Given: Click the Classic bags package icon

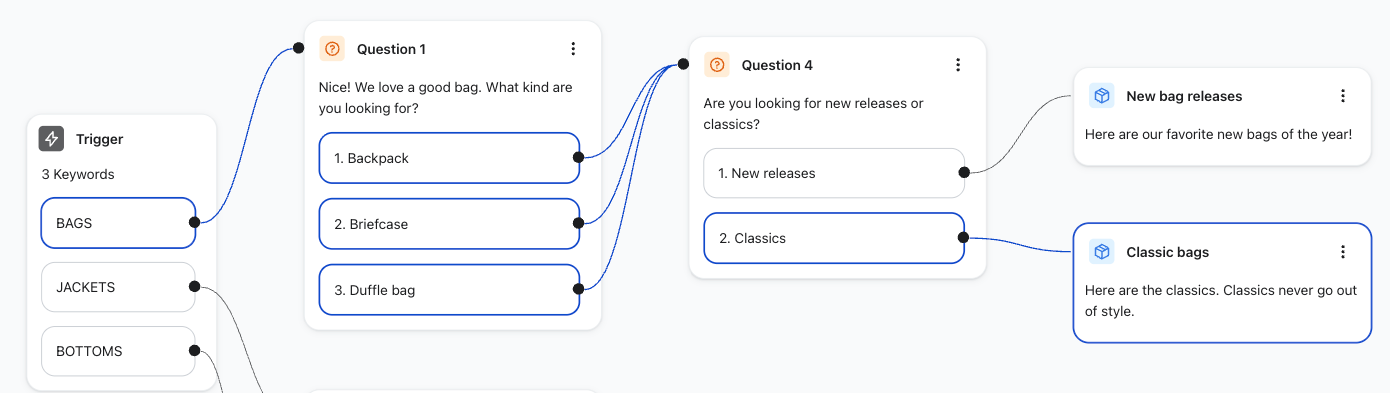Looking at the screenshot, I should [1101, 252].
